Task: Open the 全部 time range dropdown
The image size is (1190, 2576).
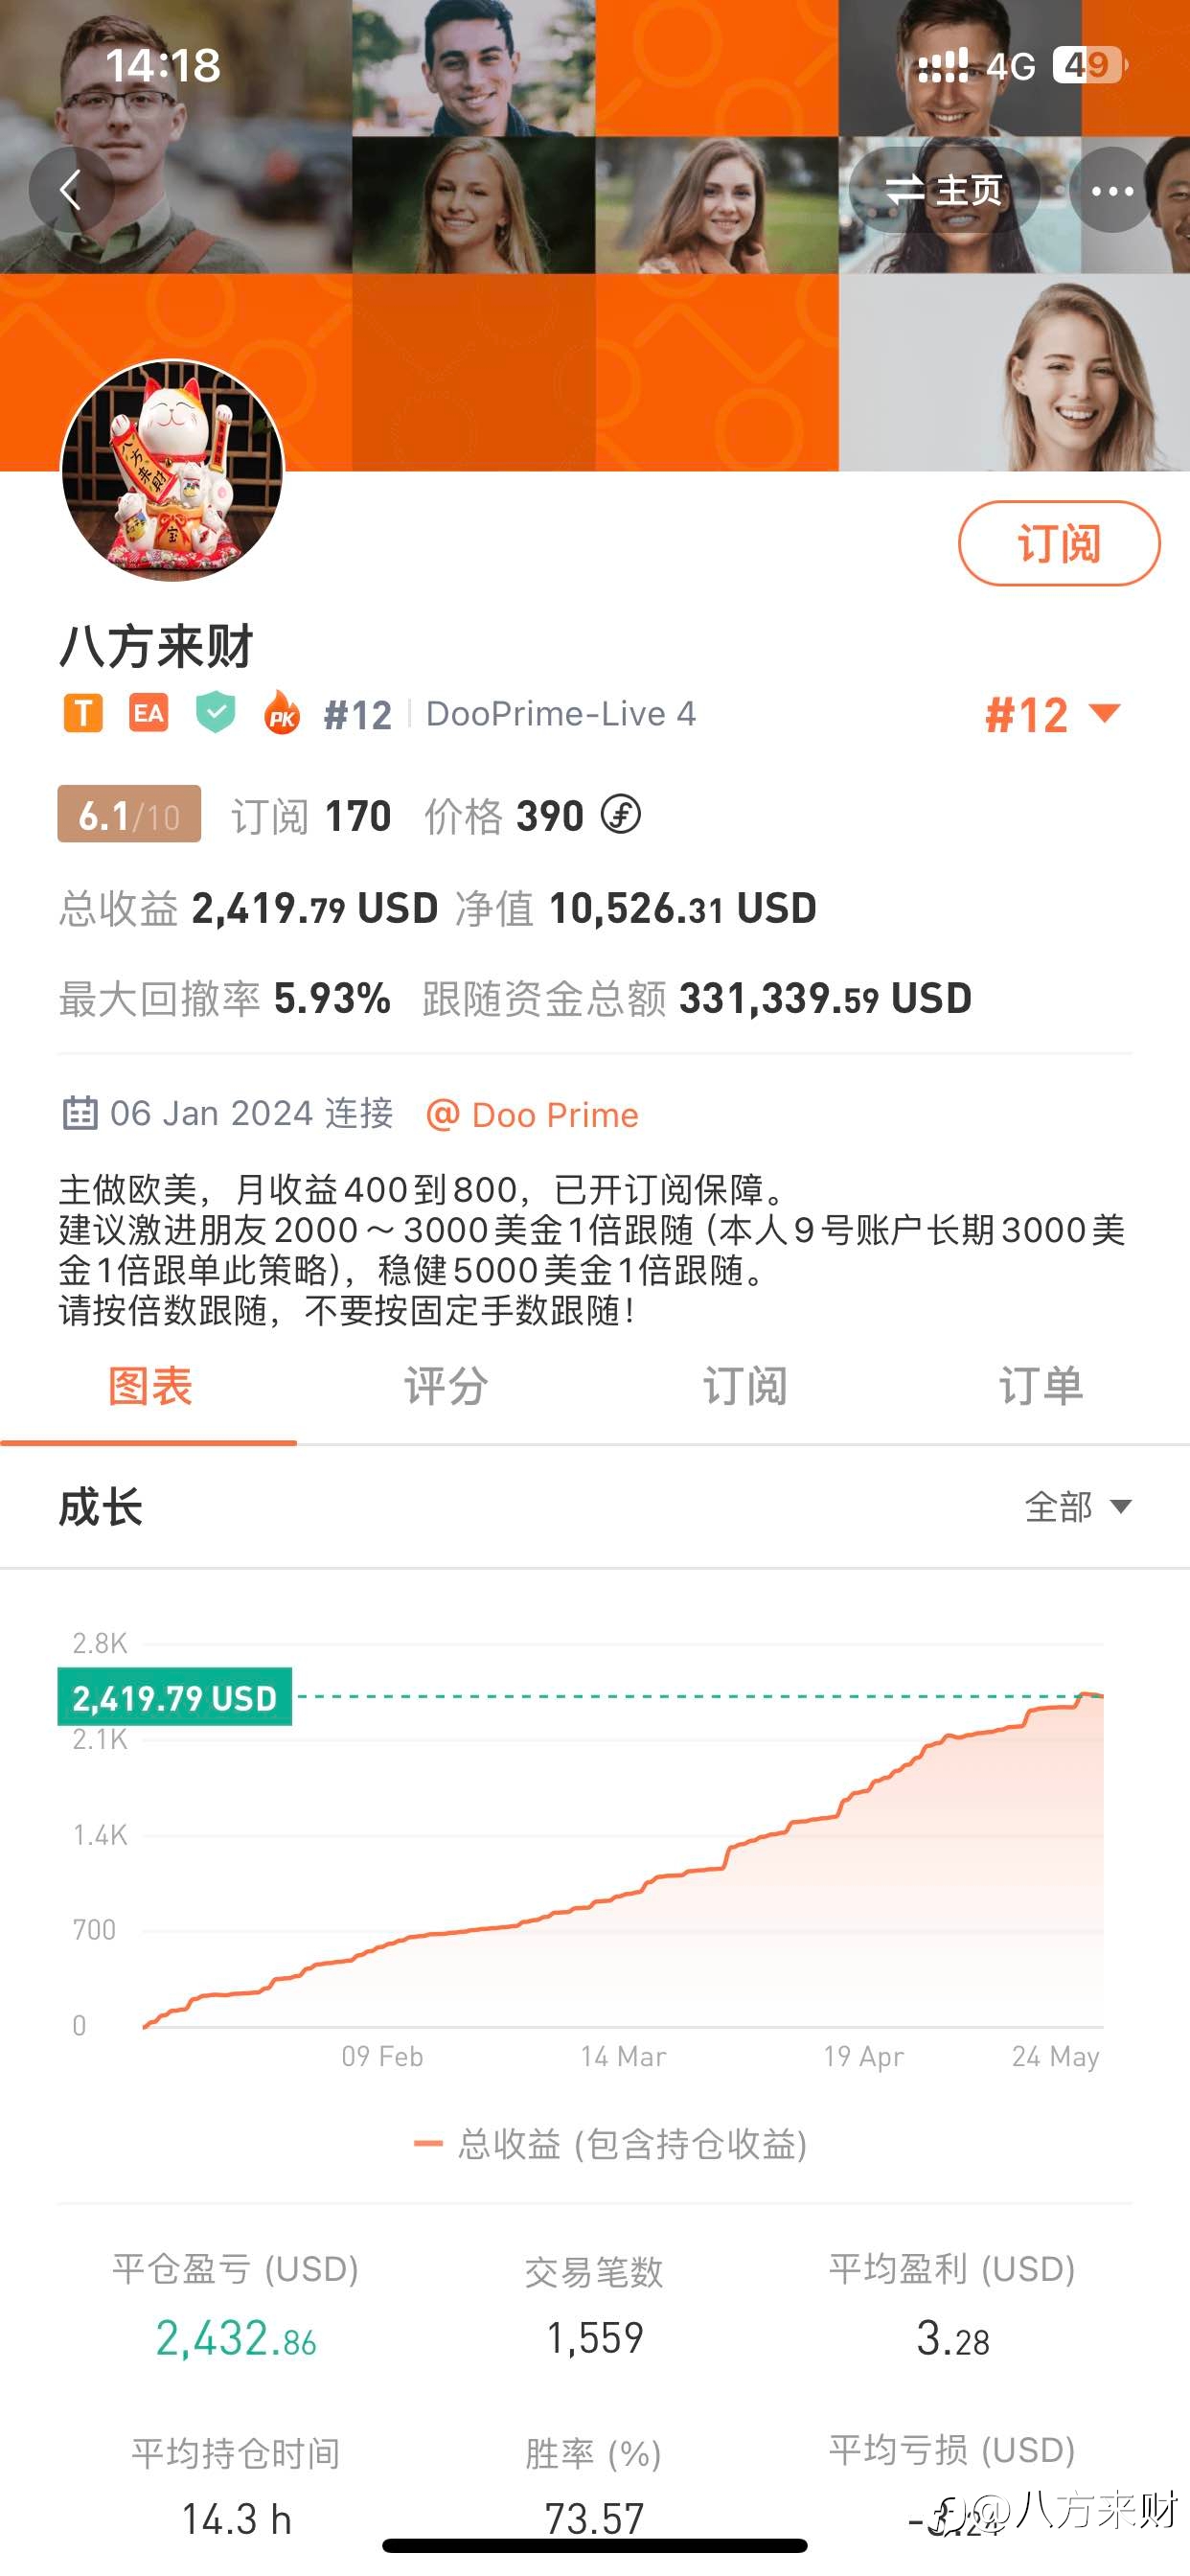Action: [1078, 1506]
